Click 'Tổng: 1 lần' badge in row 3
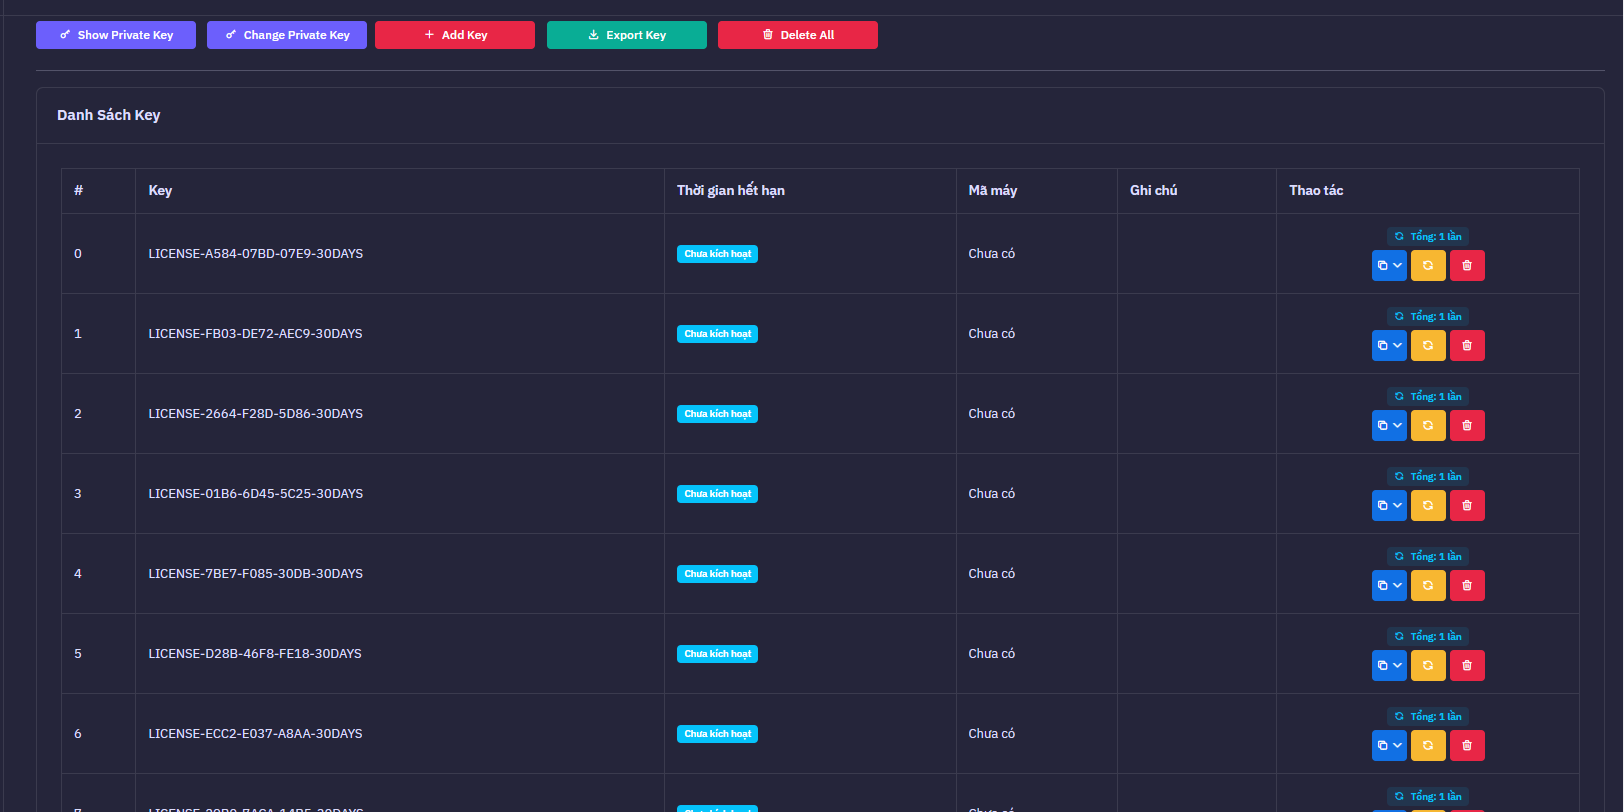 [1428, 476]
